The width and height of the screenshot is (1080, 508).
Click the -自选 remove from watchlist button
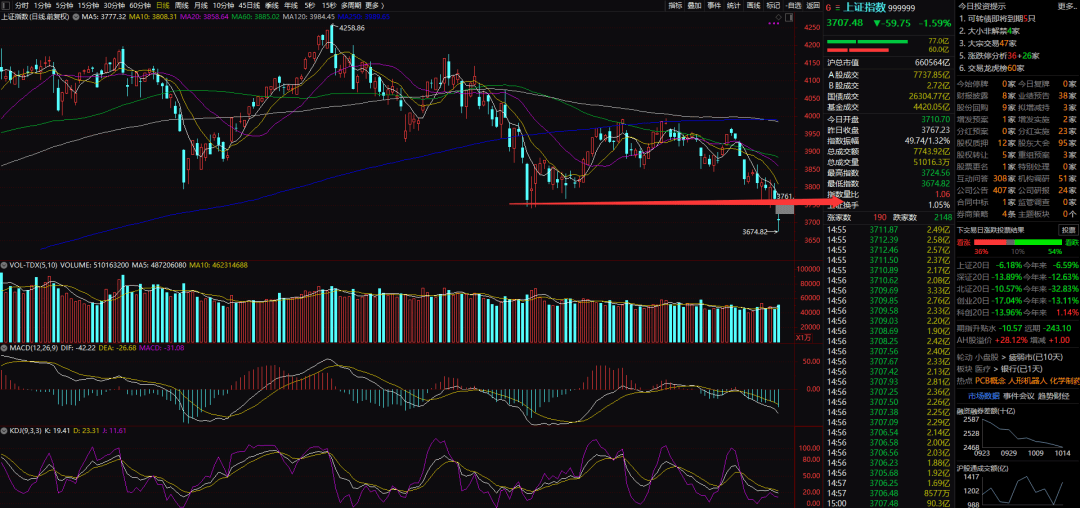(793, 6)
